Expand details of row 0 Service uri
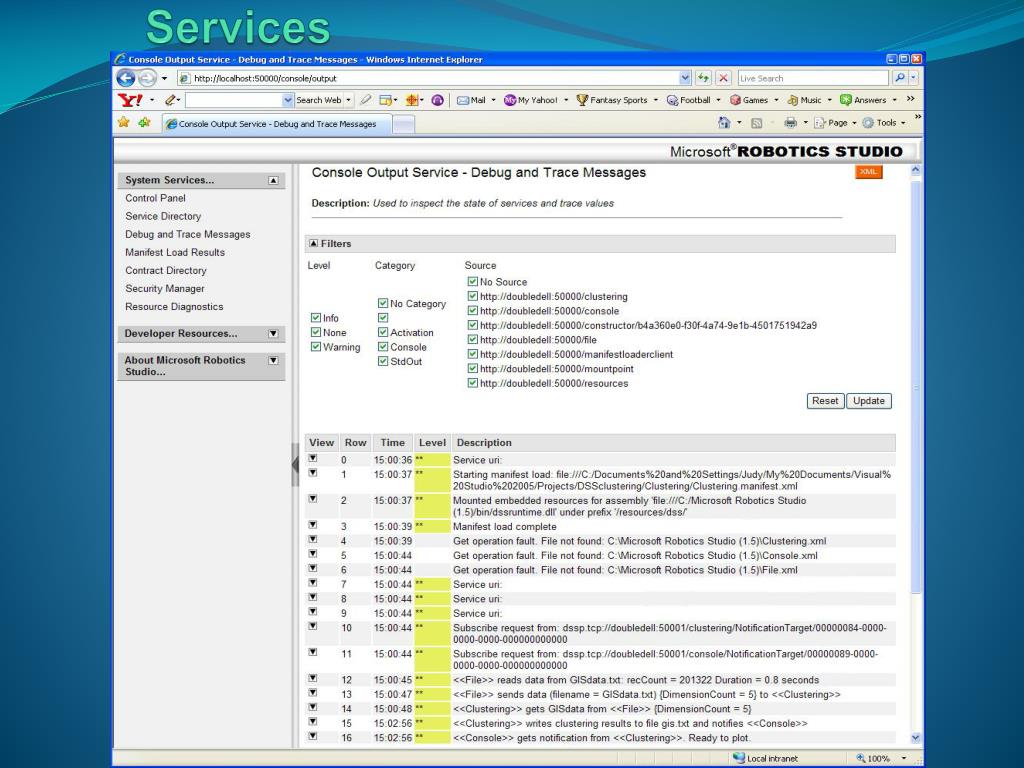This screenshot has height=768, width=1024. tap(313, 458)
